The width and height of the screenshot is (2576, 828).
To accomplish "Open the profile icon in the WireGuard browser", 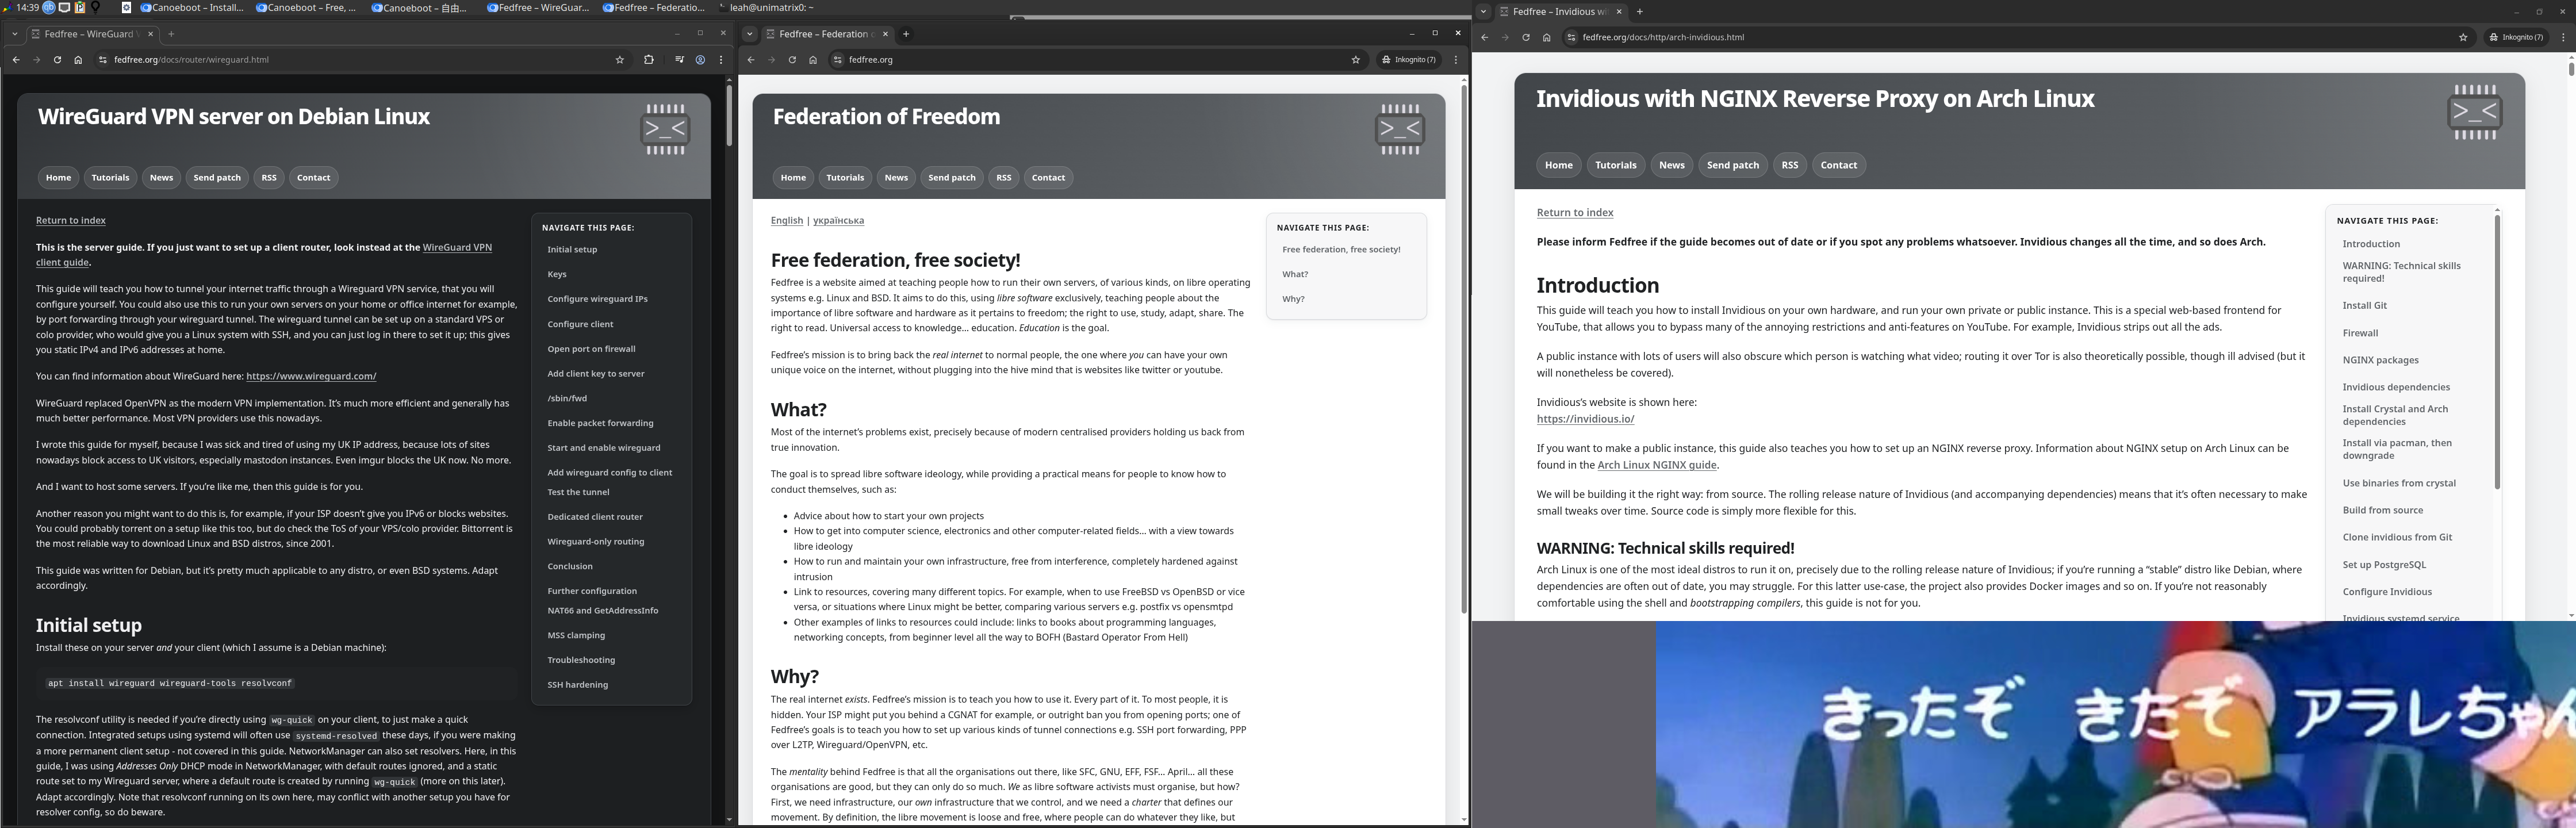I will [x=700, y=60].
